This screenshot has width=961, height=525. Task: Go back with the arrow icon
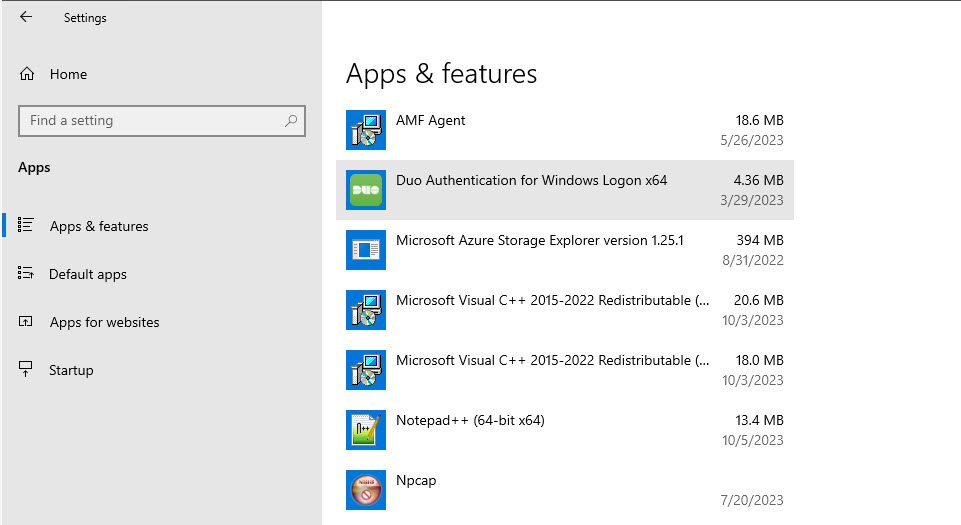[x=26, y=17]
